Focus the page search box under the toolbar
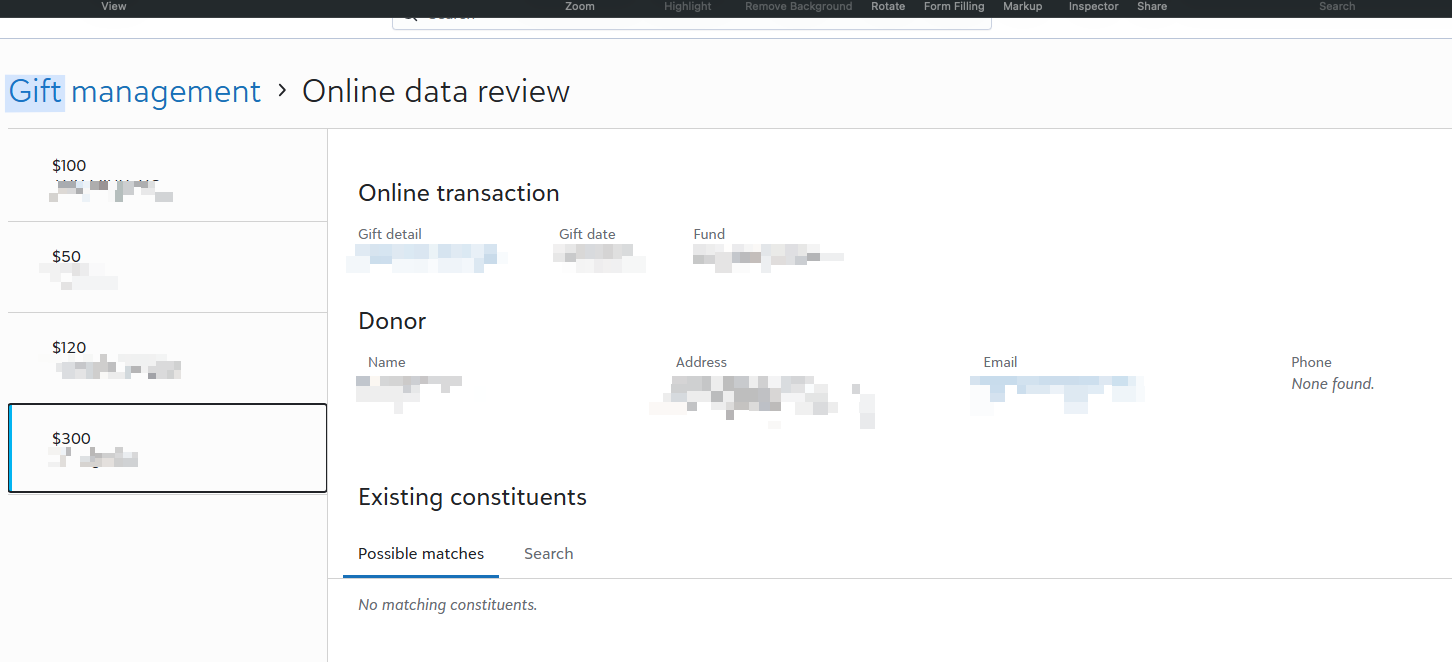The height and width of the screenshot is (662, 1452). click(692, 21)
